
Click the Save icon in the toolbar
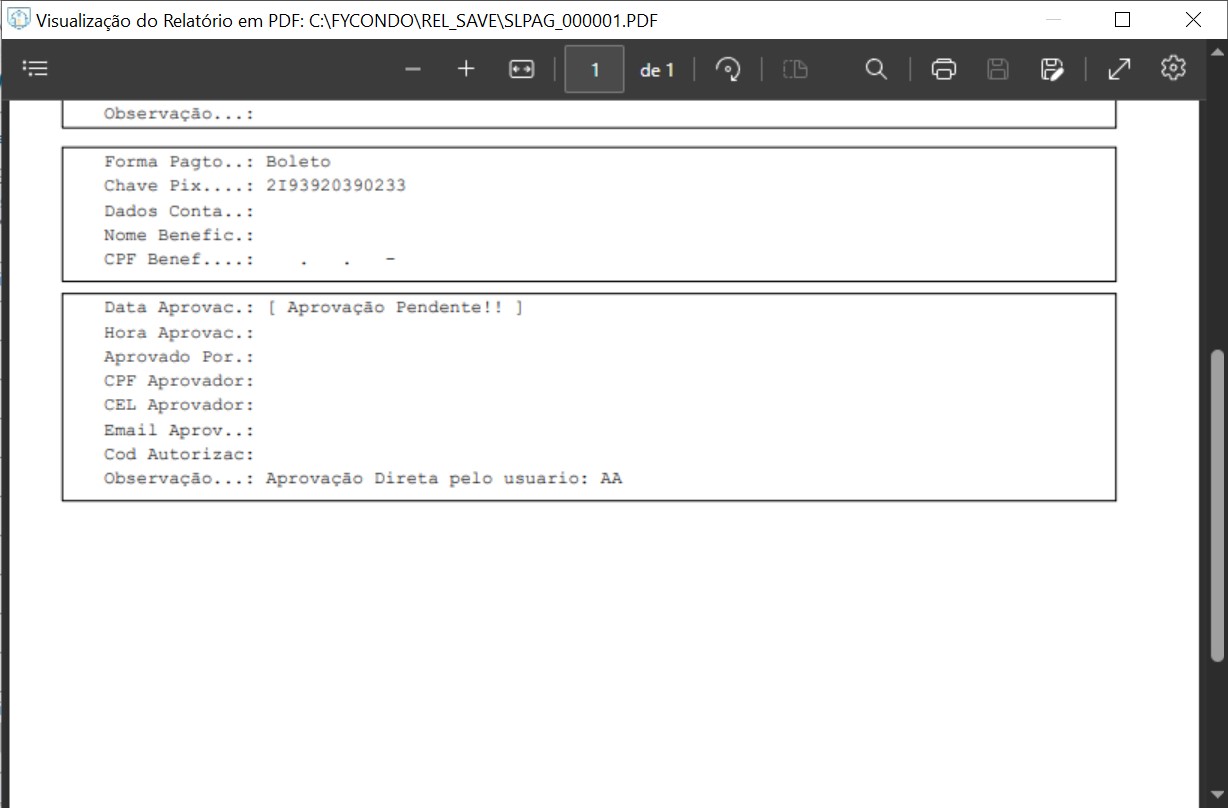(997, 69)
